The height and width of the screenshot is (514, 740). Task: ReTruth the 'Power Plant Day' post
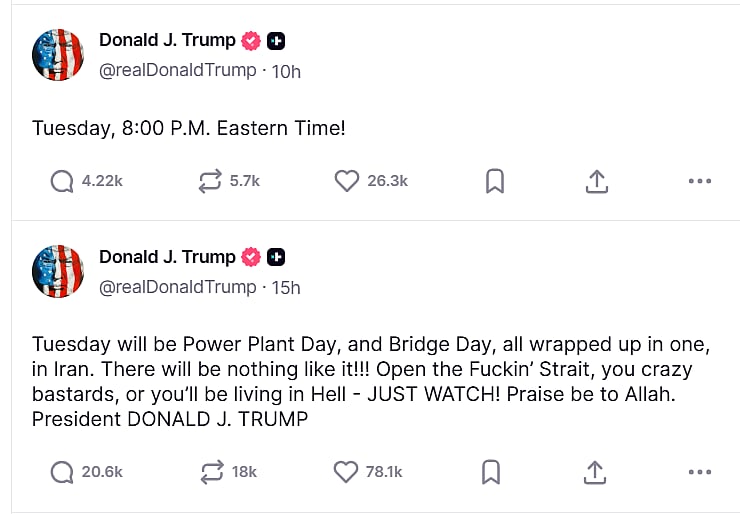point(209,471)
